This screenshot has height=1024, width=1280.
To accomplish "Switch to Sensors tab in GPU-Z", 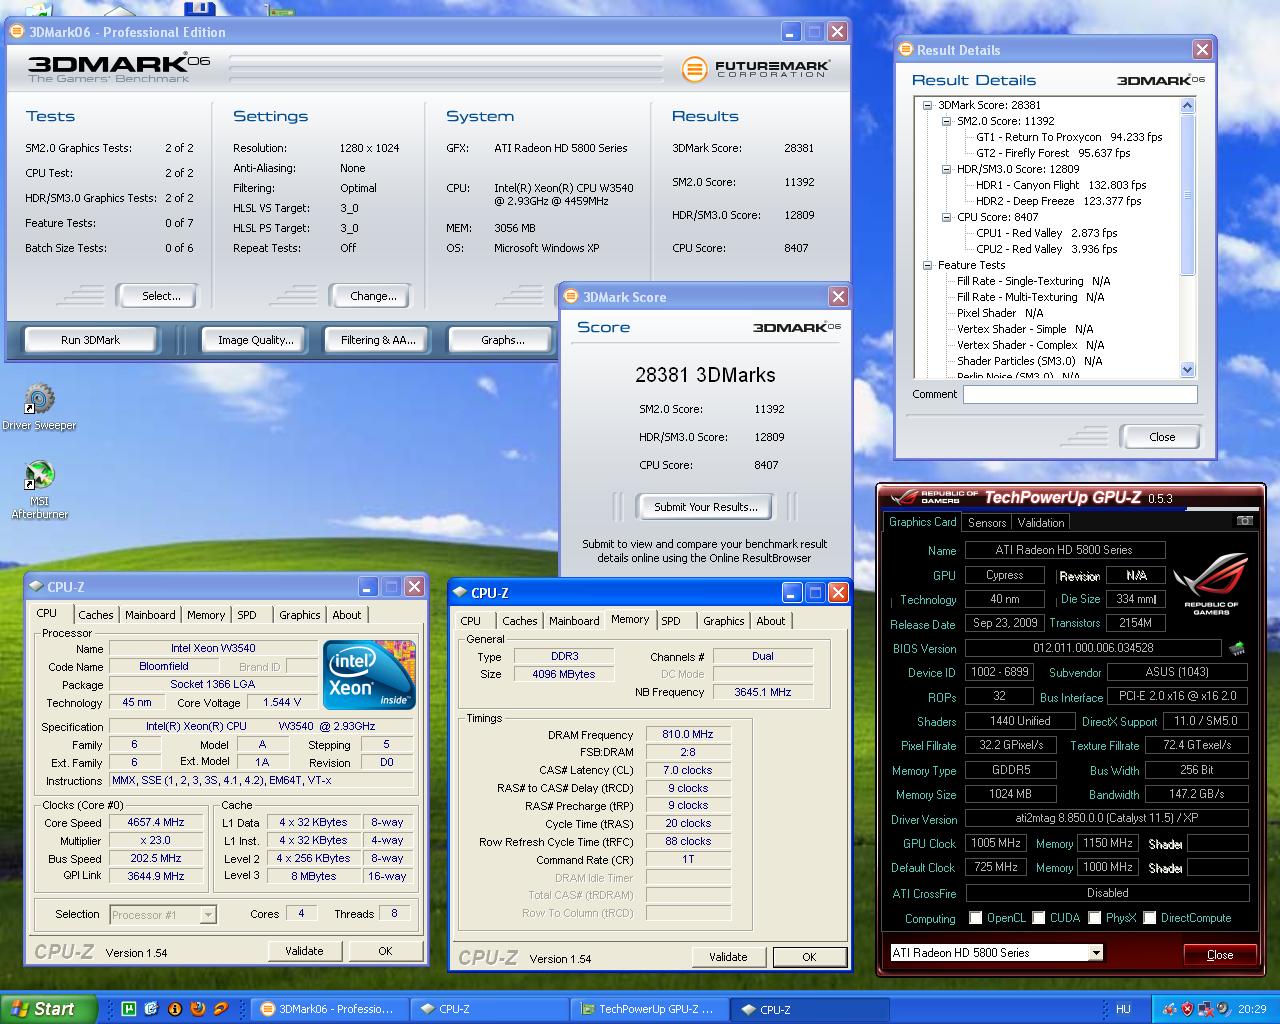I will point(987,523).
